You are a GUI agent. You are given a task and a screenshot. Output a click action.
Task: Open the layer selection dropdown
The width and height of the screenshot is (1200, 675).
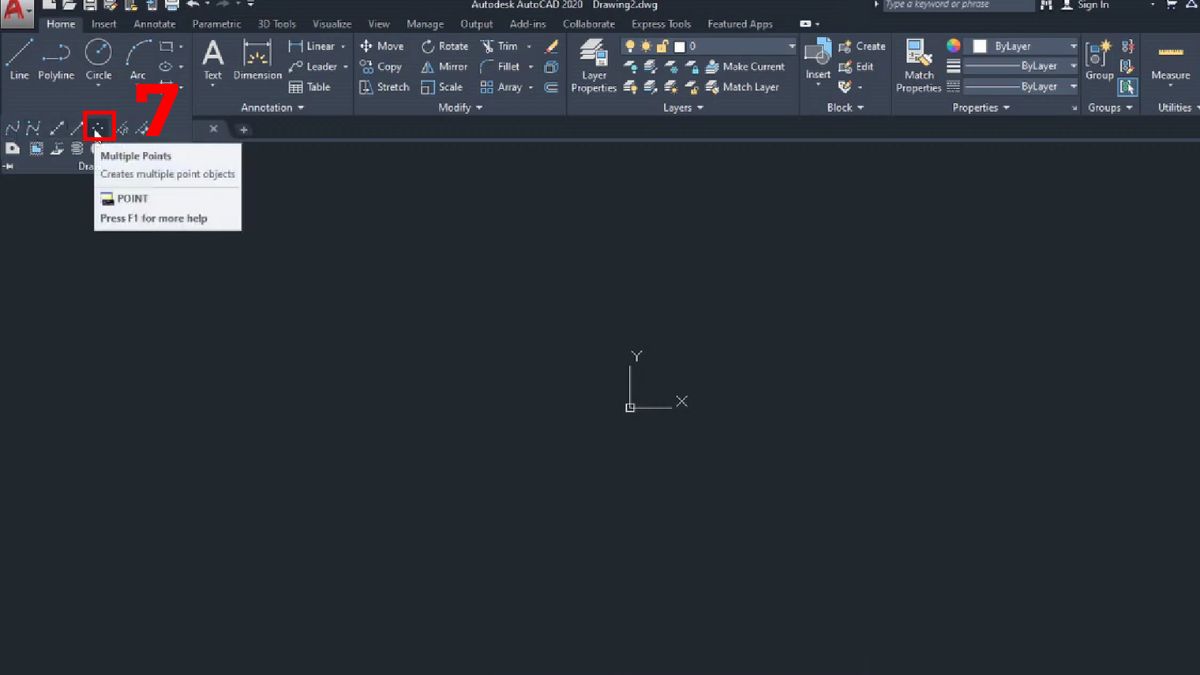pos(791,45)
